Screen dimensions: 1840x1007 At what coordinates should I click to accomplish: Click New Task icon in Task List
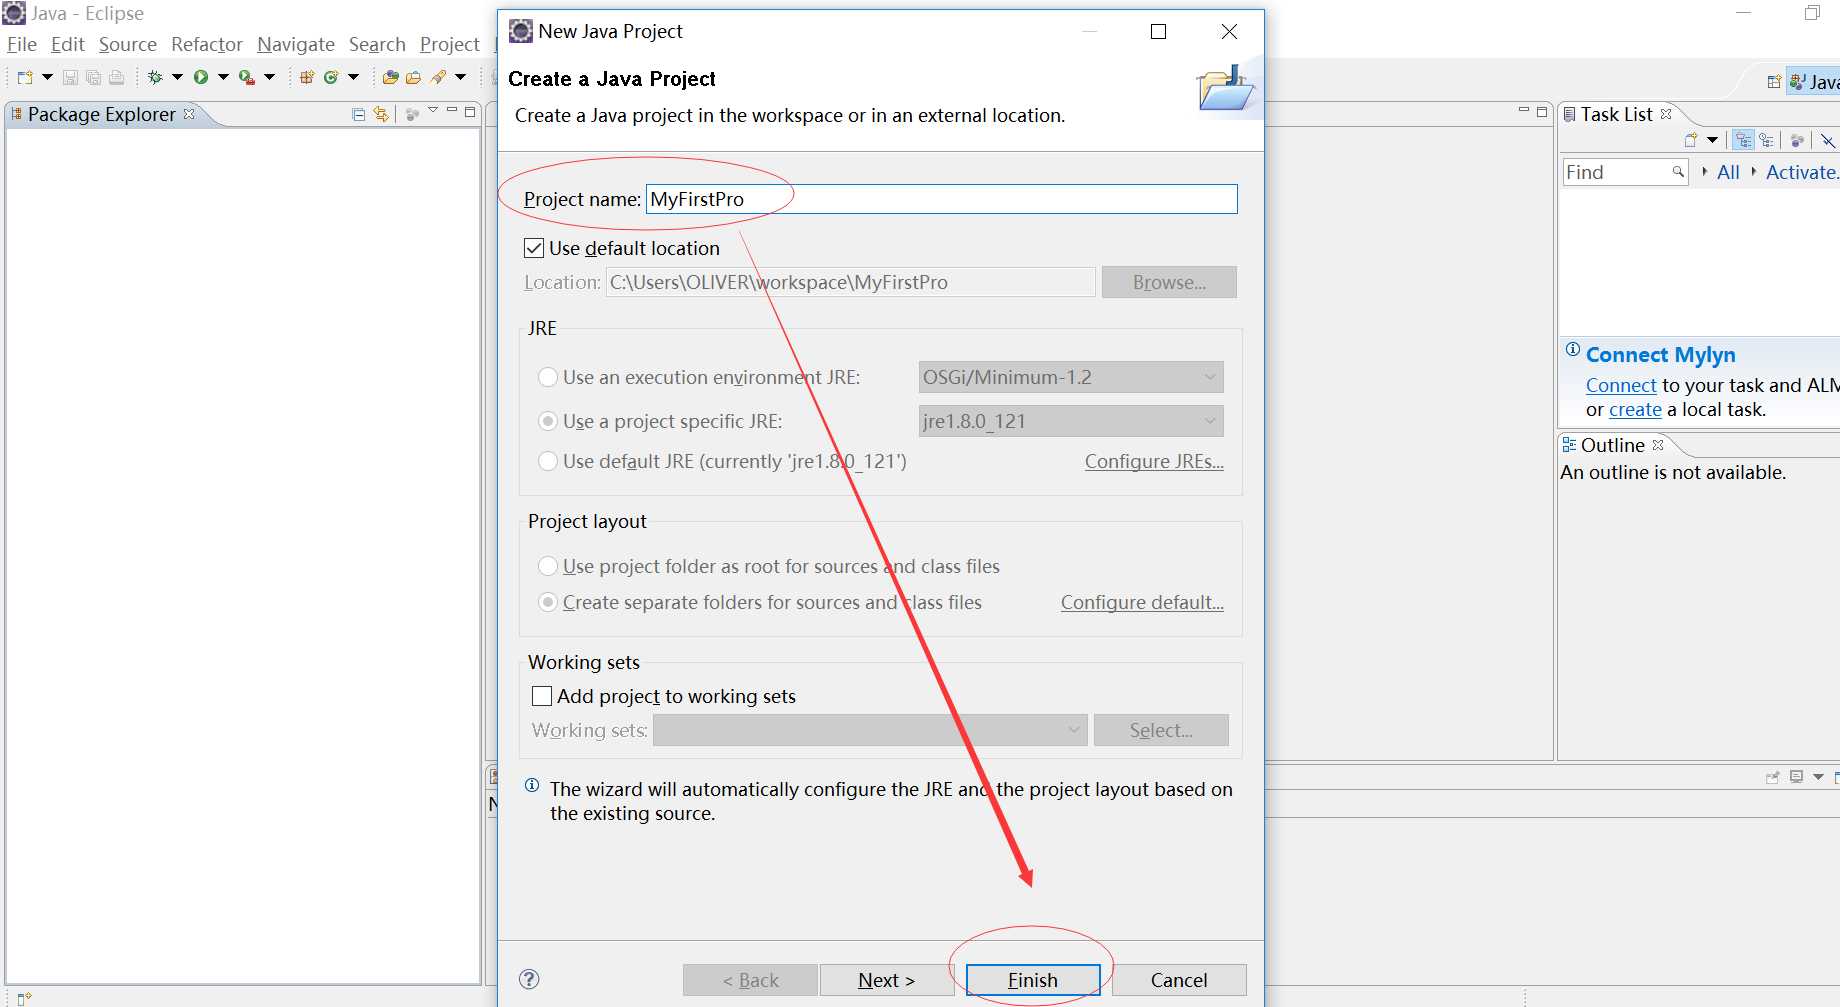coord(1691,140)
